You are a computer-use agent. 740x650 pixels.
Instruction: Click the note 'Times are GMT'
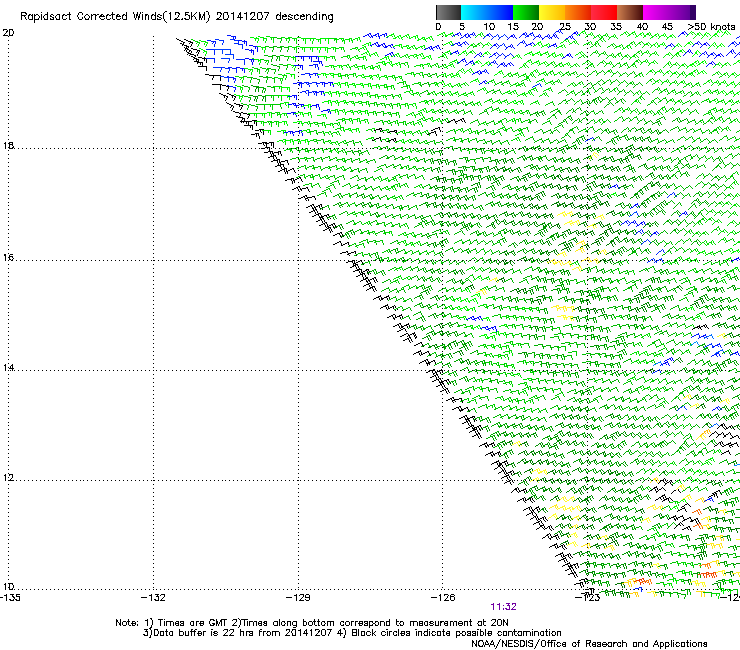click(193, 623)
